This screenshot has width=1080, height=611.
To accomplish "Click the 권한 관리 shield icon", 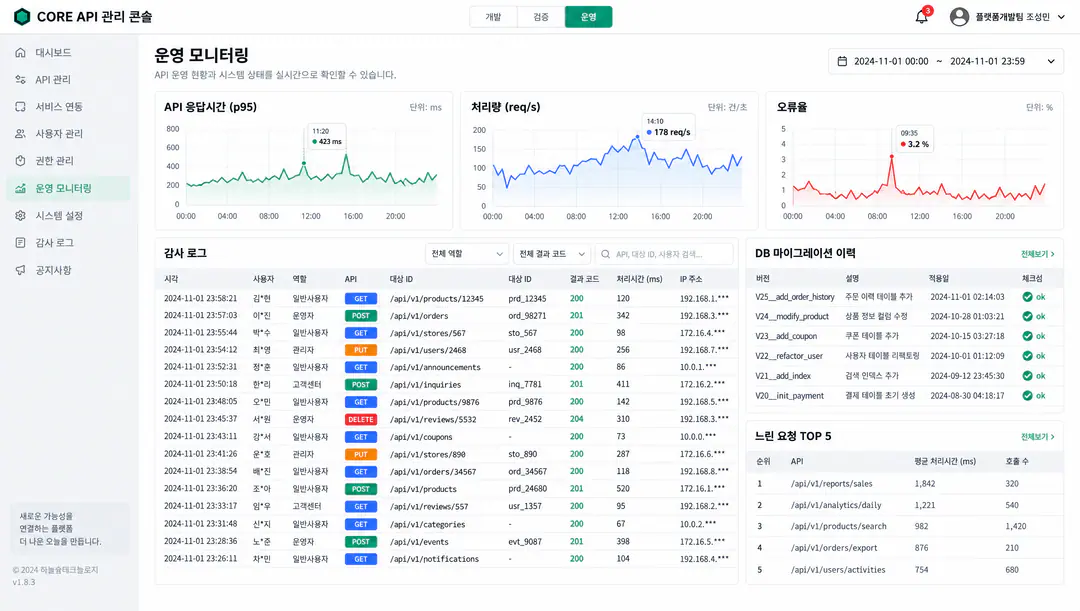I will (21, 160).
